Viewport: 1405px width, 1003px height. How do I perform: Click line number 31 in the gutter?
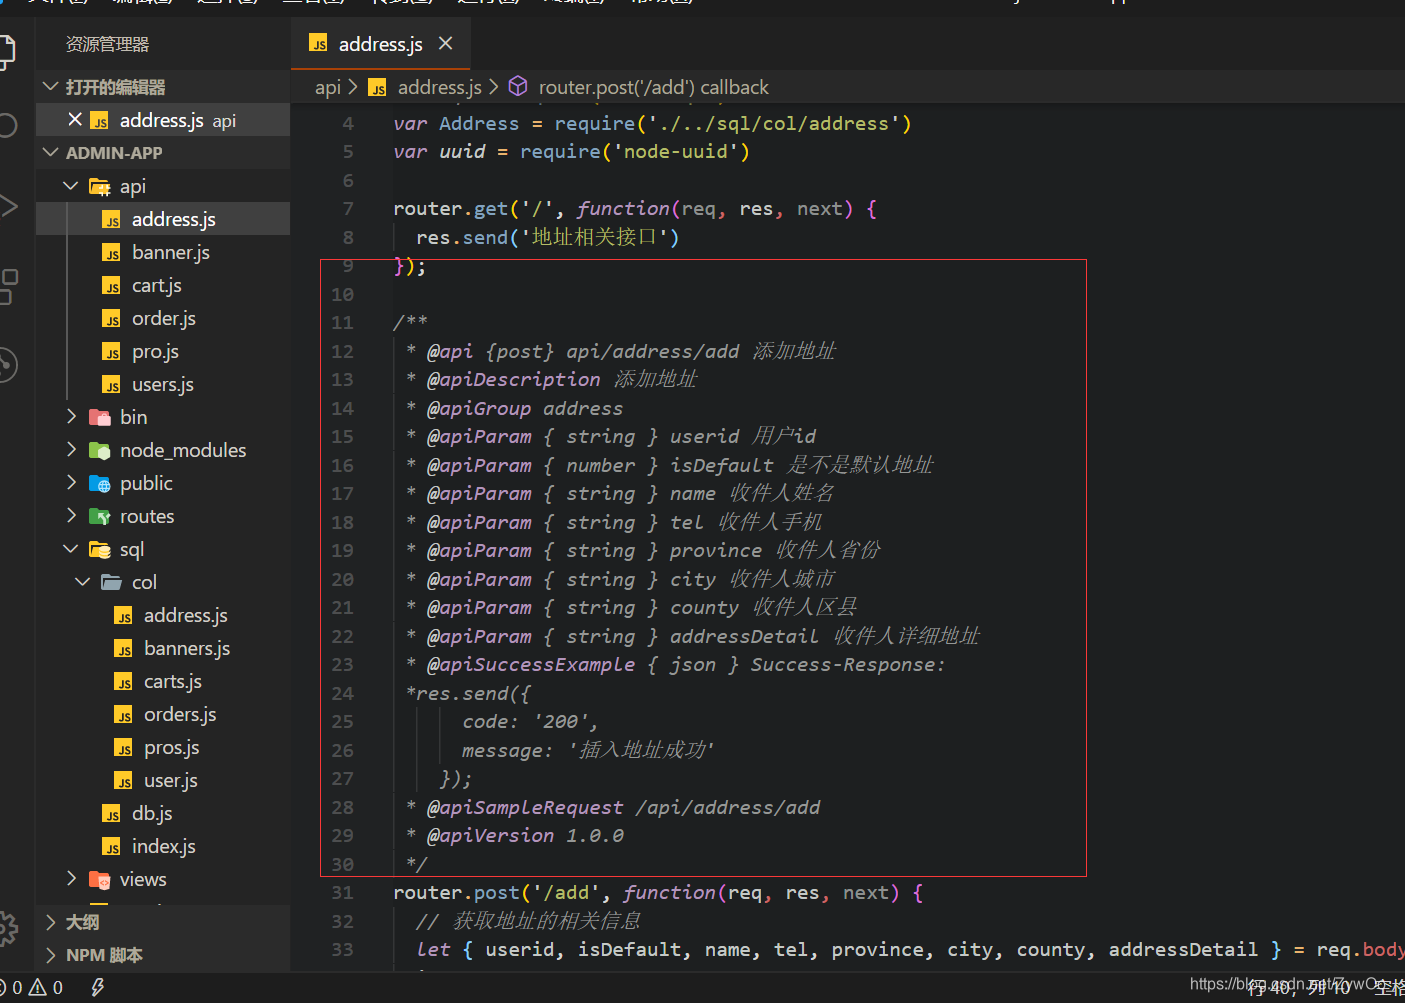pos(342,893)
